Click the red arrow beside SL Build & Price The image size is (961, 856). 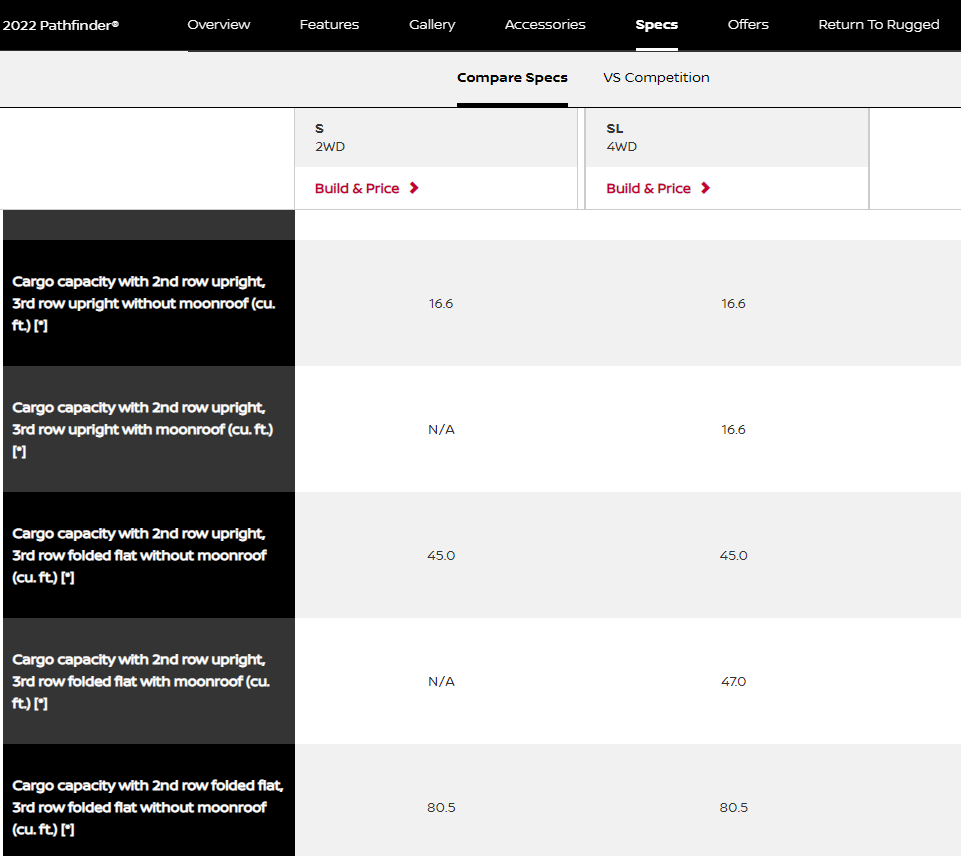[705, 188]
